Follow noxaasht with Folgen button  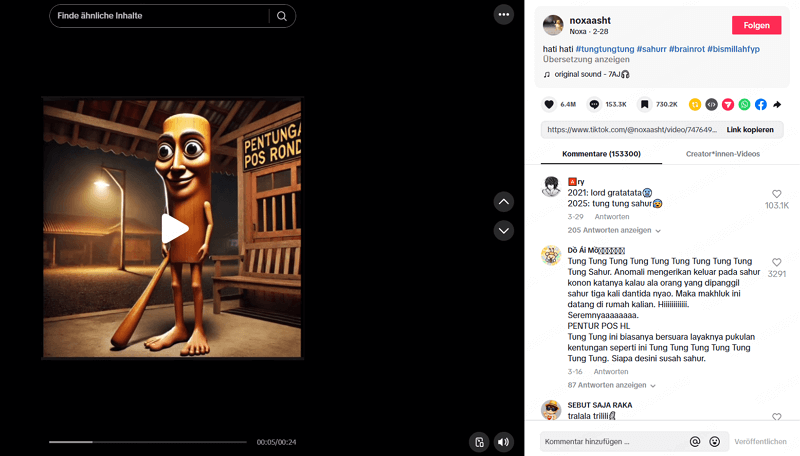click(756, 25)
